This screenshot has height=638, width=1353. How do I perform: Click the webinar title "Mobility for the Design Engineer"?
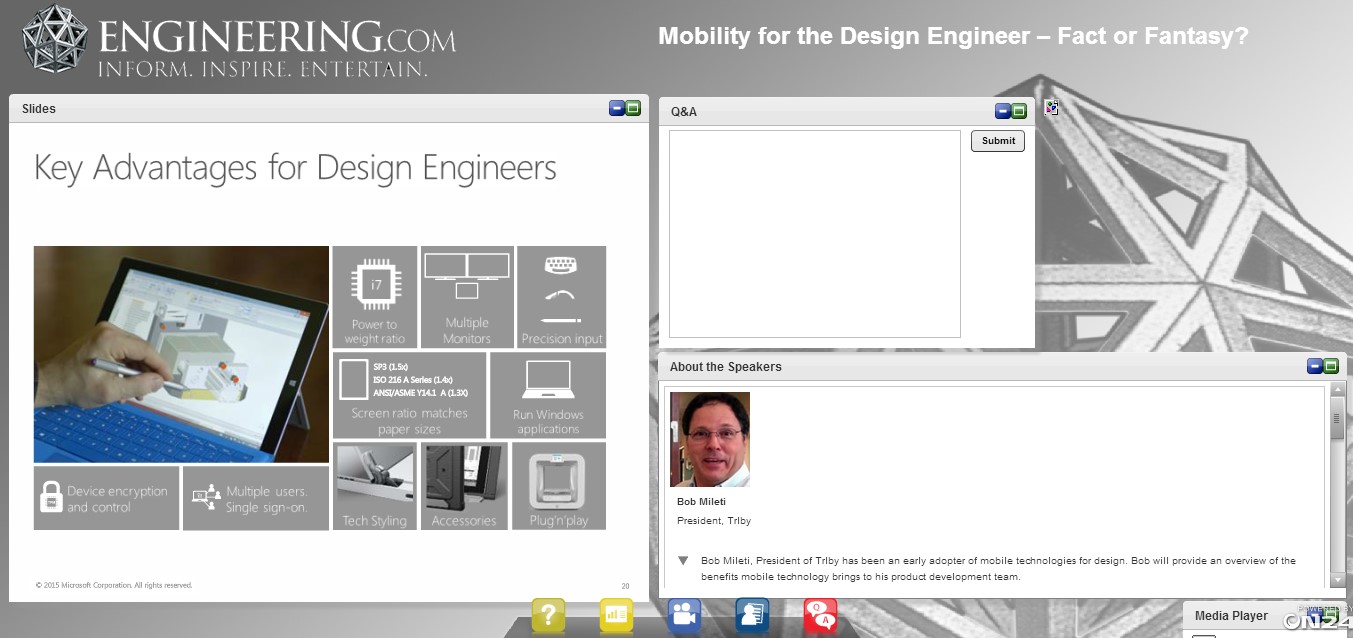(953, 37)
